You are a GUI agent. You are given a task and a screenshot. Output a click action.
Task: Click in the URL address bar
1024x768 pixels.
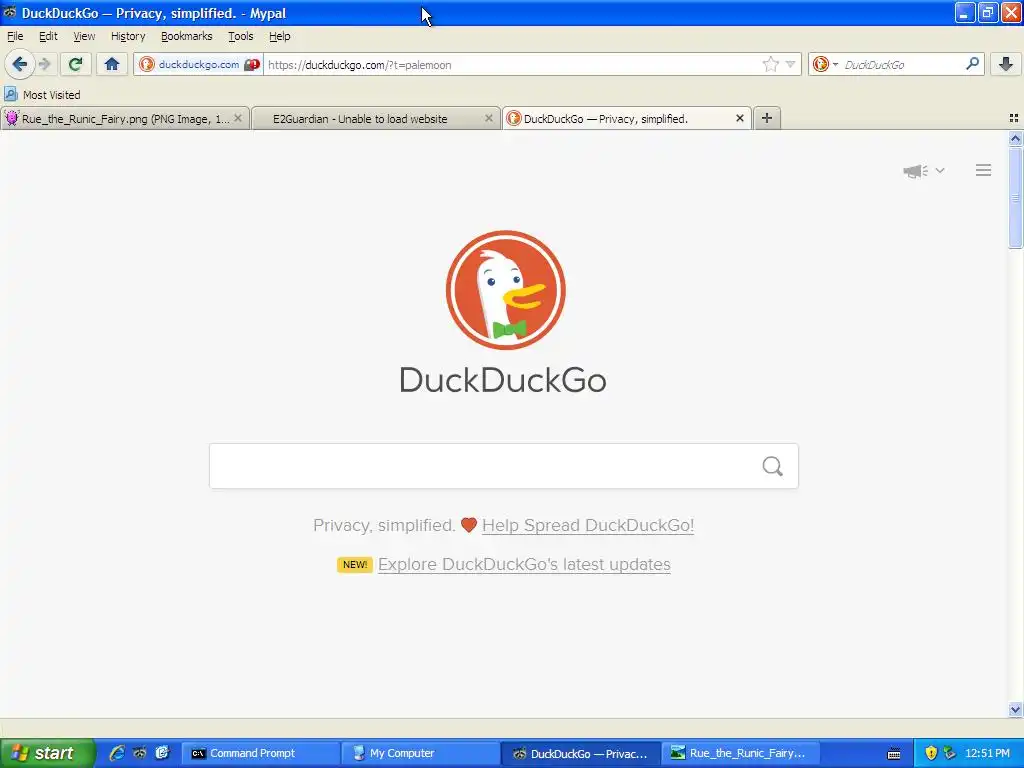(513, 64)
